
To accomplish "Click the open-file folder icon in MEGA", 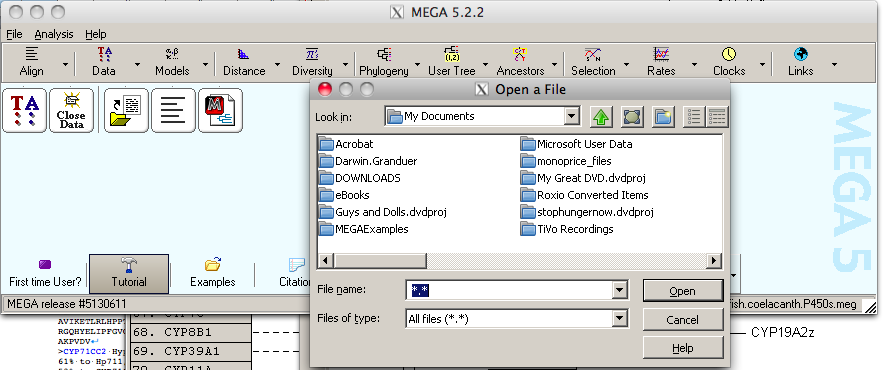I will (126, 110).
